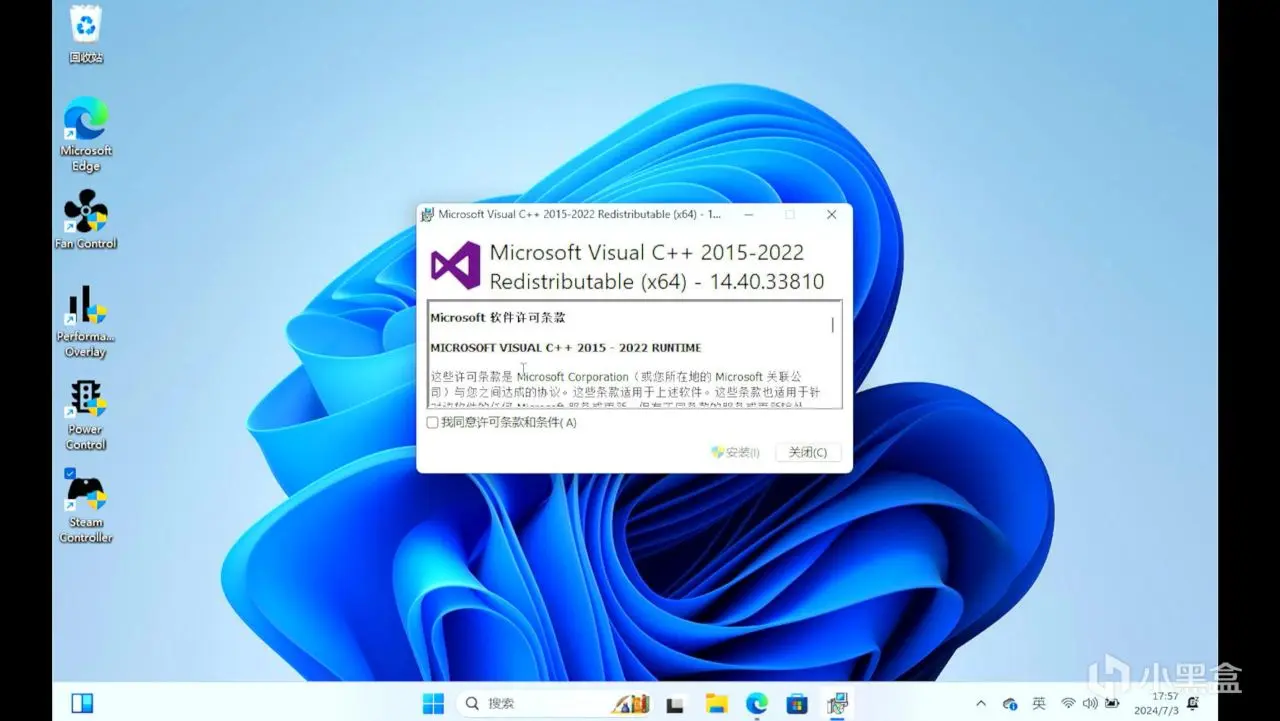Open the Recycle Bin desktop icon
The height and width of the screenshot is (721, 1280).
point(86,33)
